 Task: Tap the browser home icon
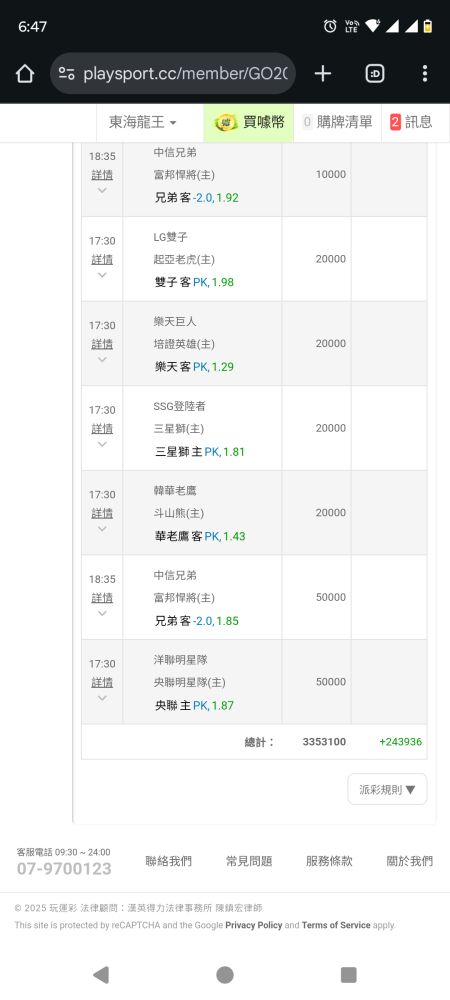point(24,74)
